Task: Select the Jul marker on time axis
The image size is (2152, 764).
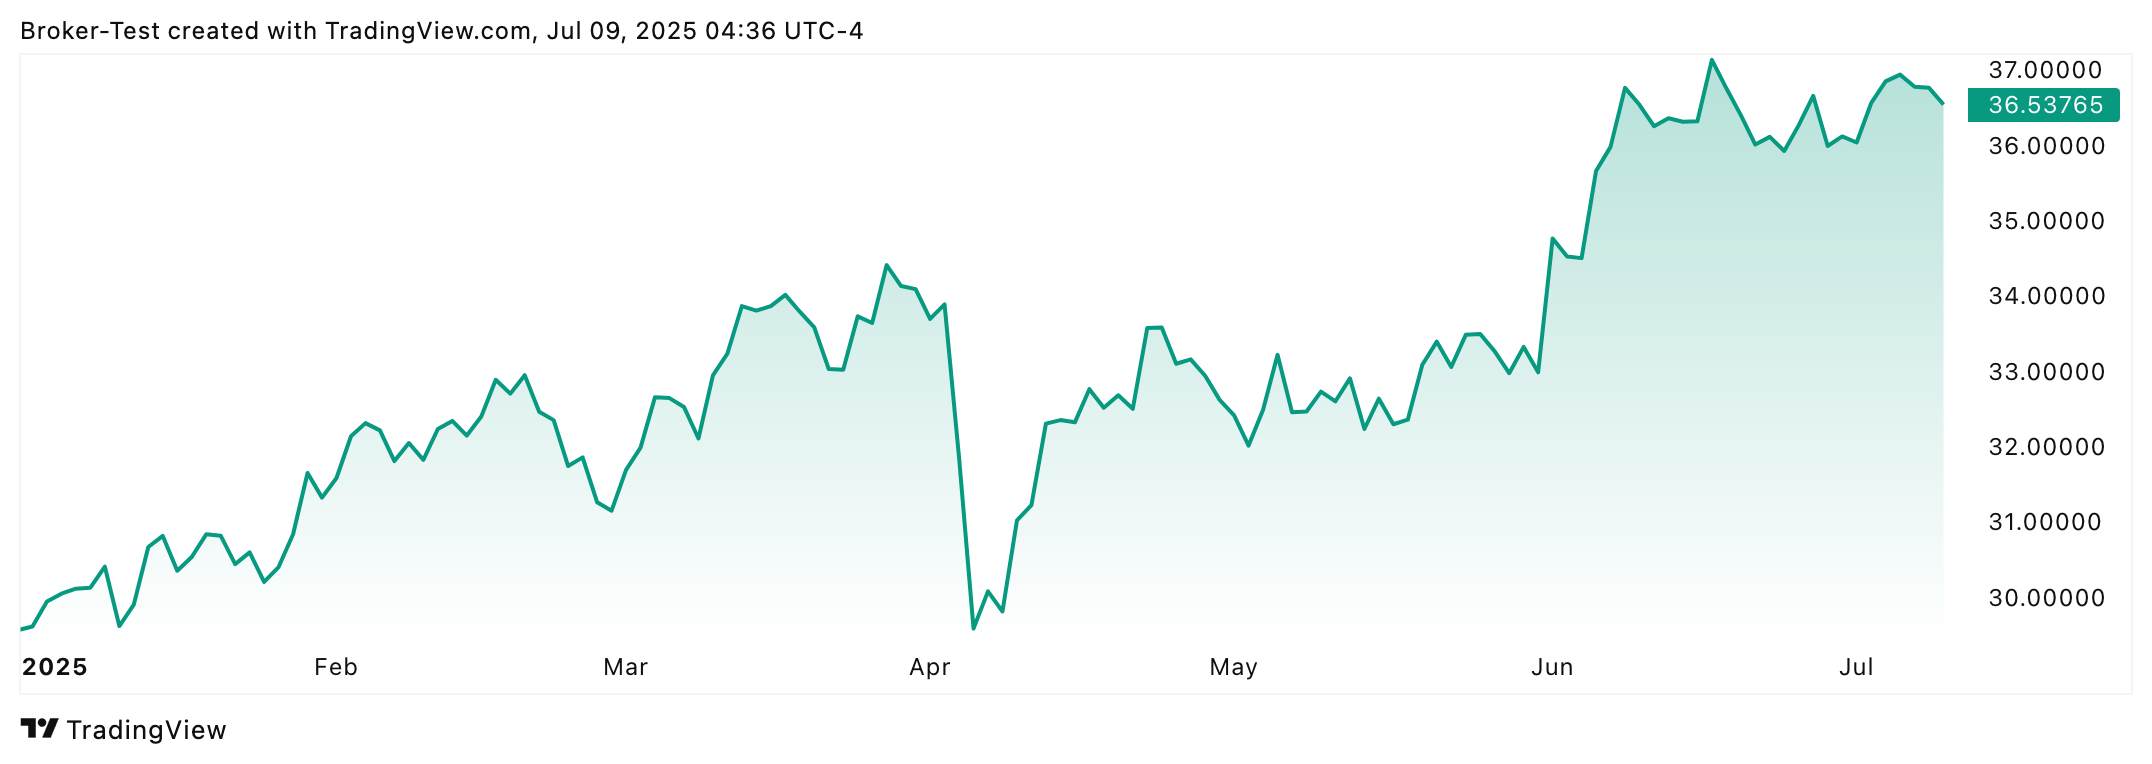Action: click(1856, 667)
